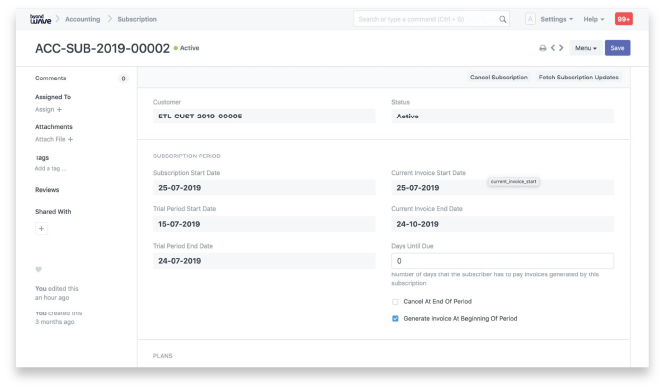This screenshot has height=390, width=666.
Task: Go to next record arrow
Action: 561,48
